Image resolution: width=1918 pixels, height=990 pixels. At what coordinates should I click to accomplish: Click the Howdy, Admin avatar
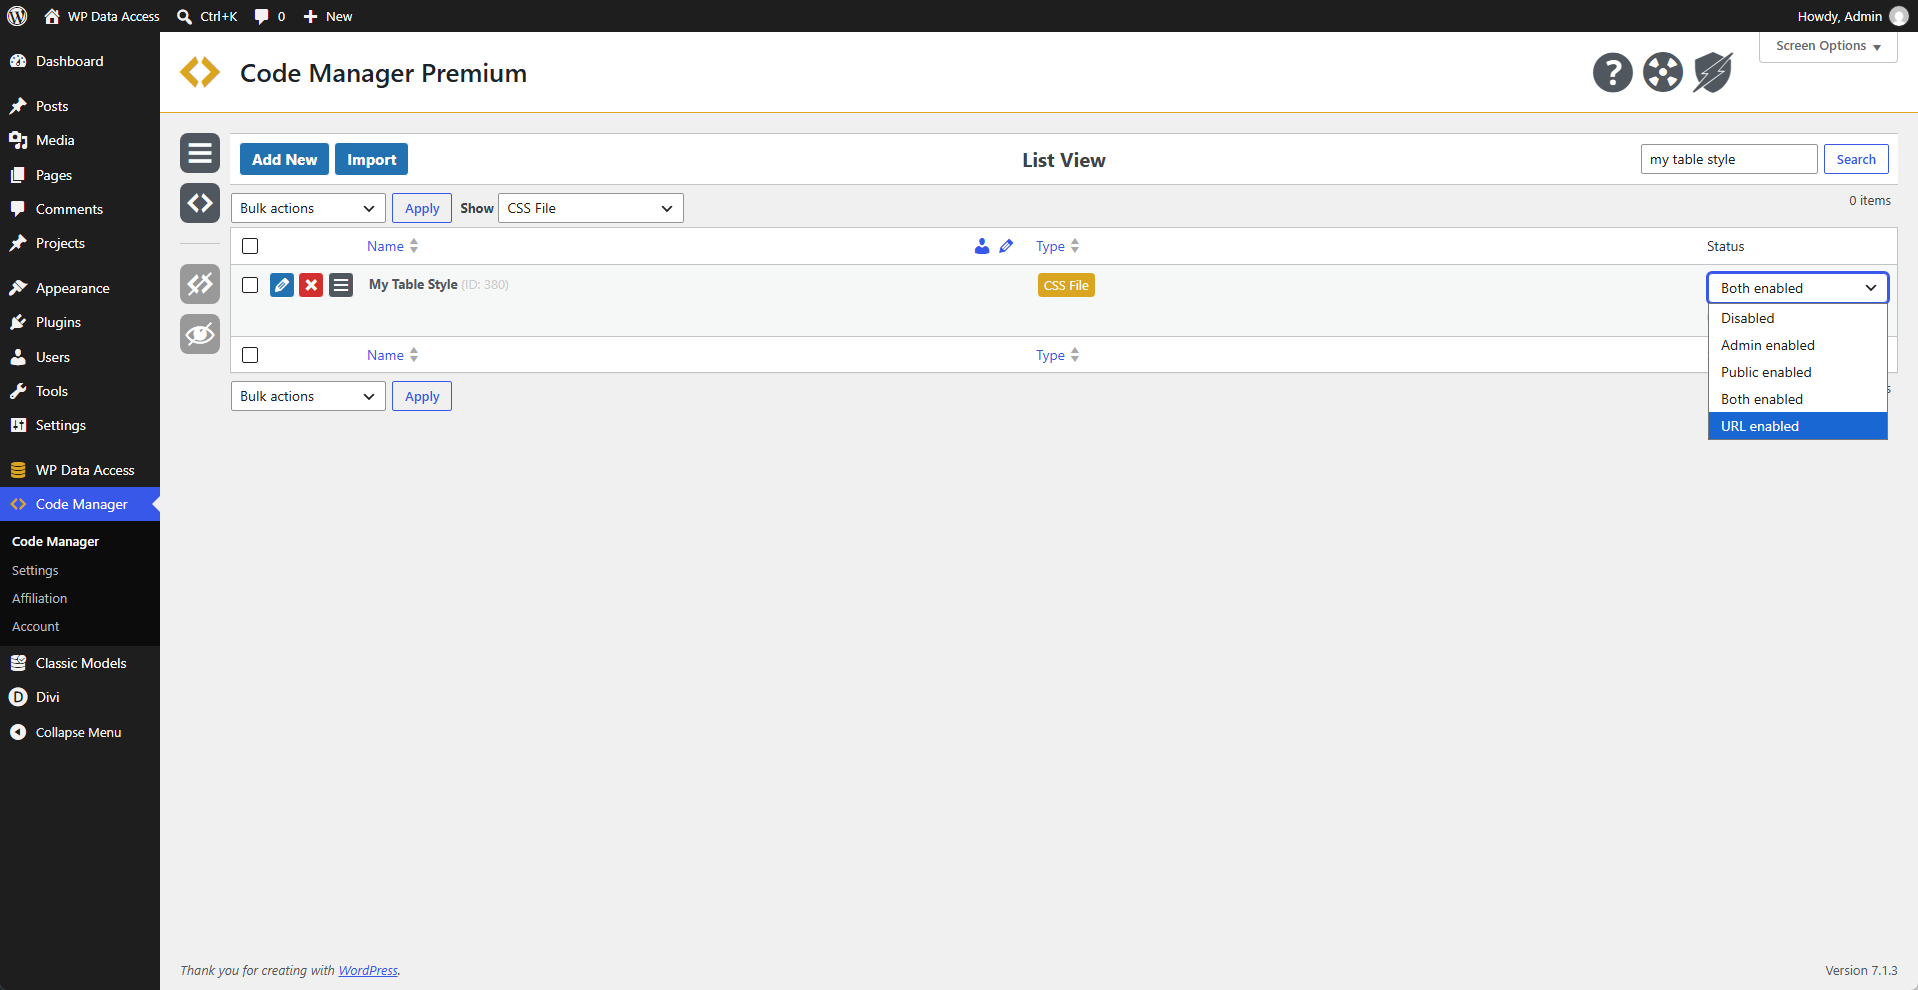click(1899, 16)
